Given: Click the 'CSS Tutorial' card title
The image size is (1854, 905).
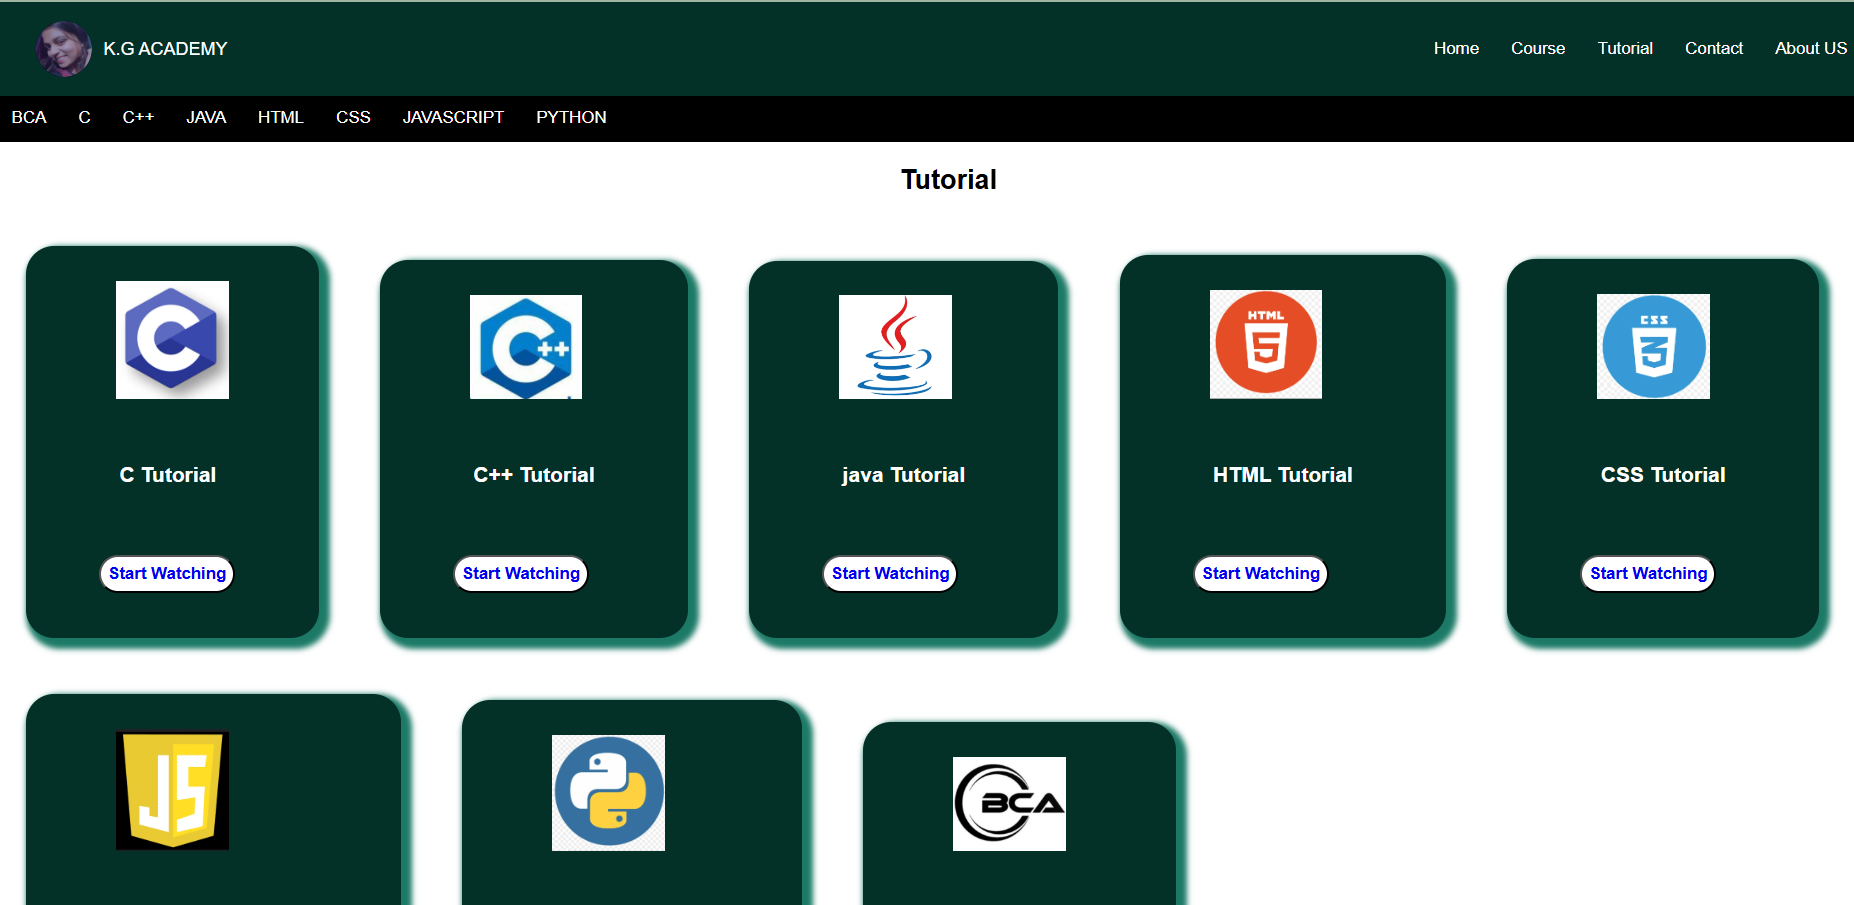Looking at the screenshot, I should tap(1663, 475).
